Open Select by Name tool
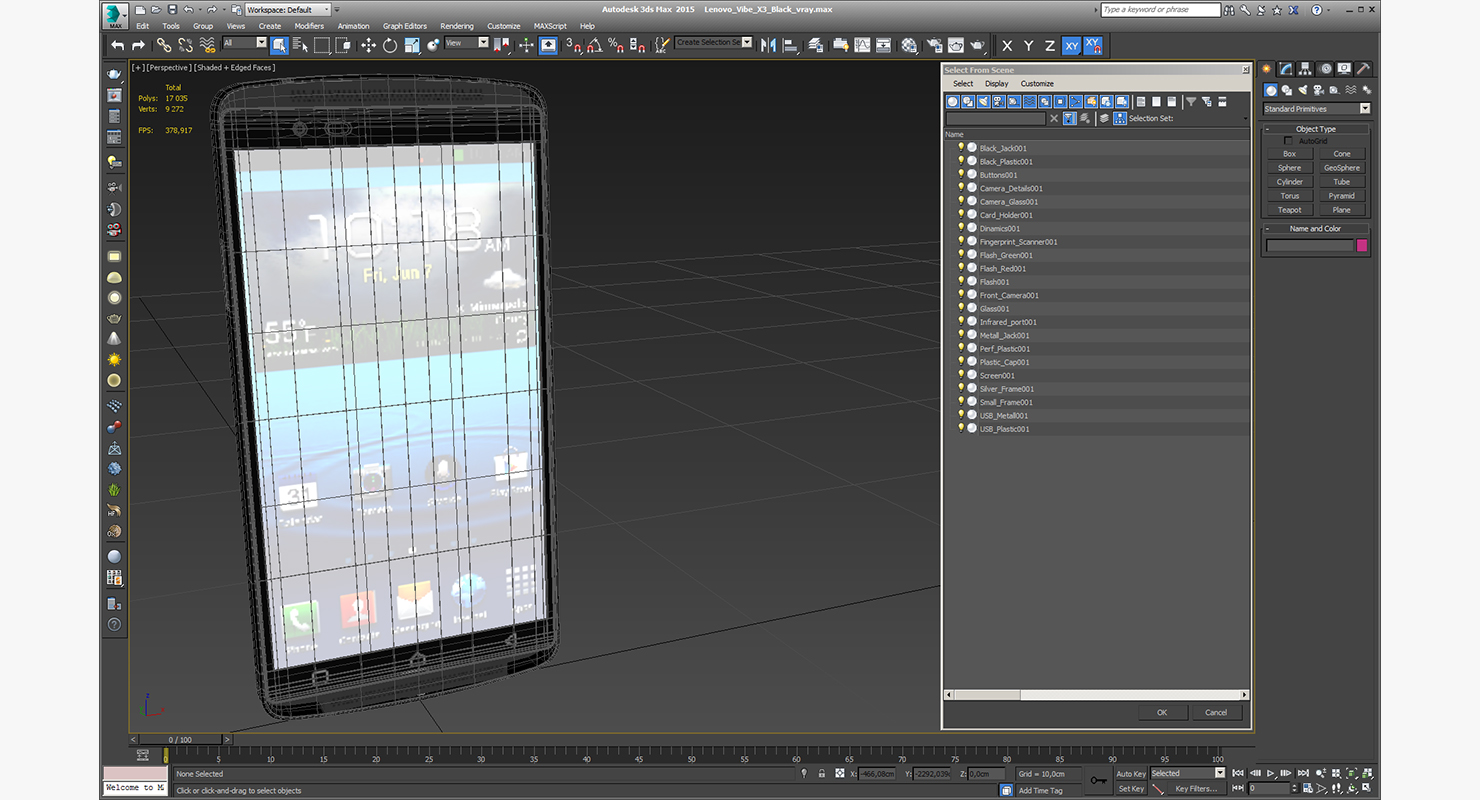The image size is (1480, 800). (x=300, y=45)
